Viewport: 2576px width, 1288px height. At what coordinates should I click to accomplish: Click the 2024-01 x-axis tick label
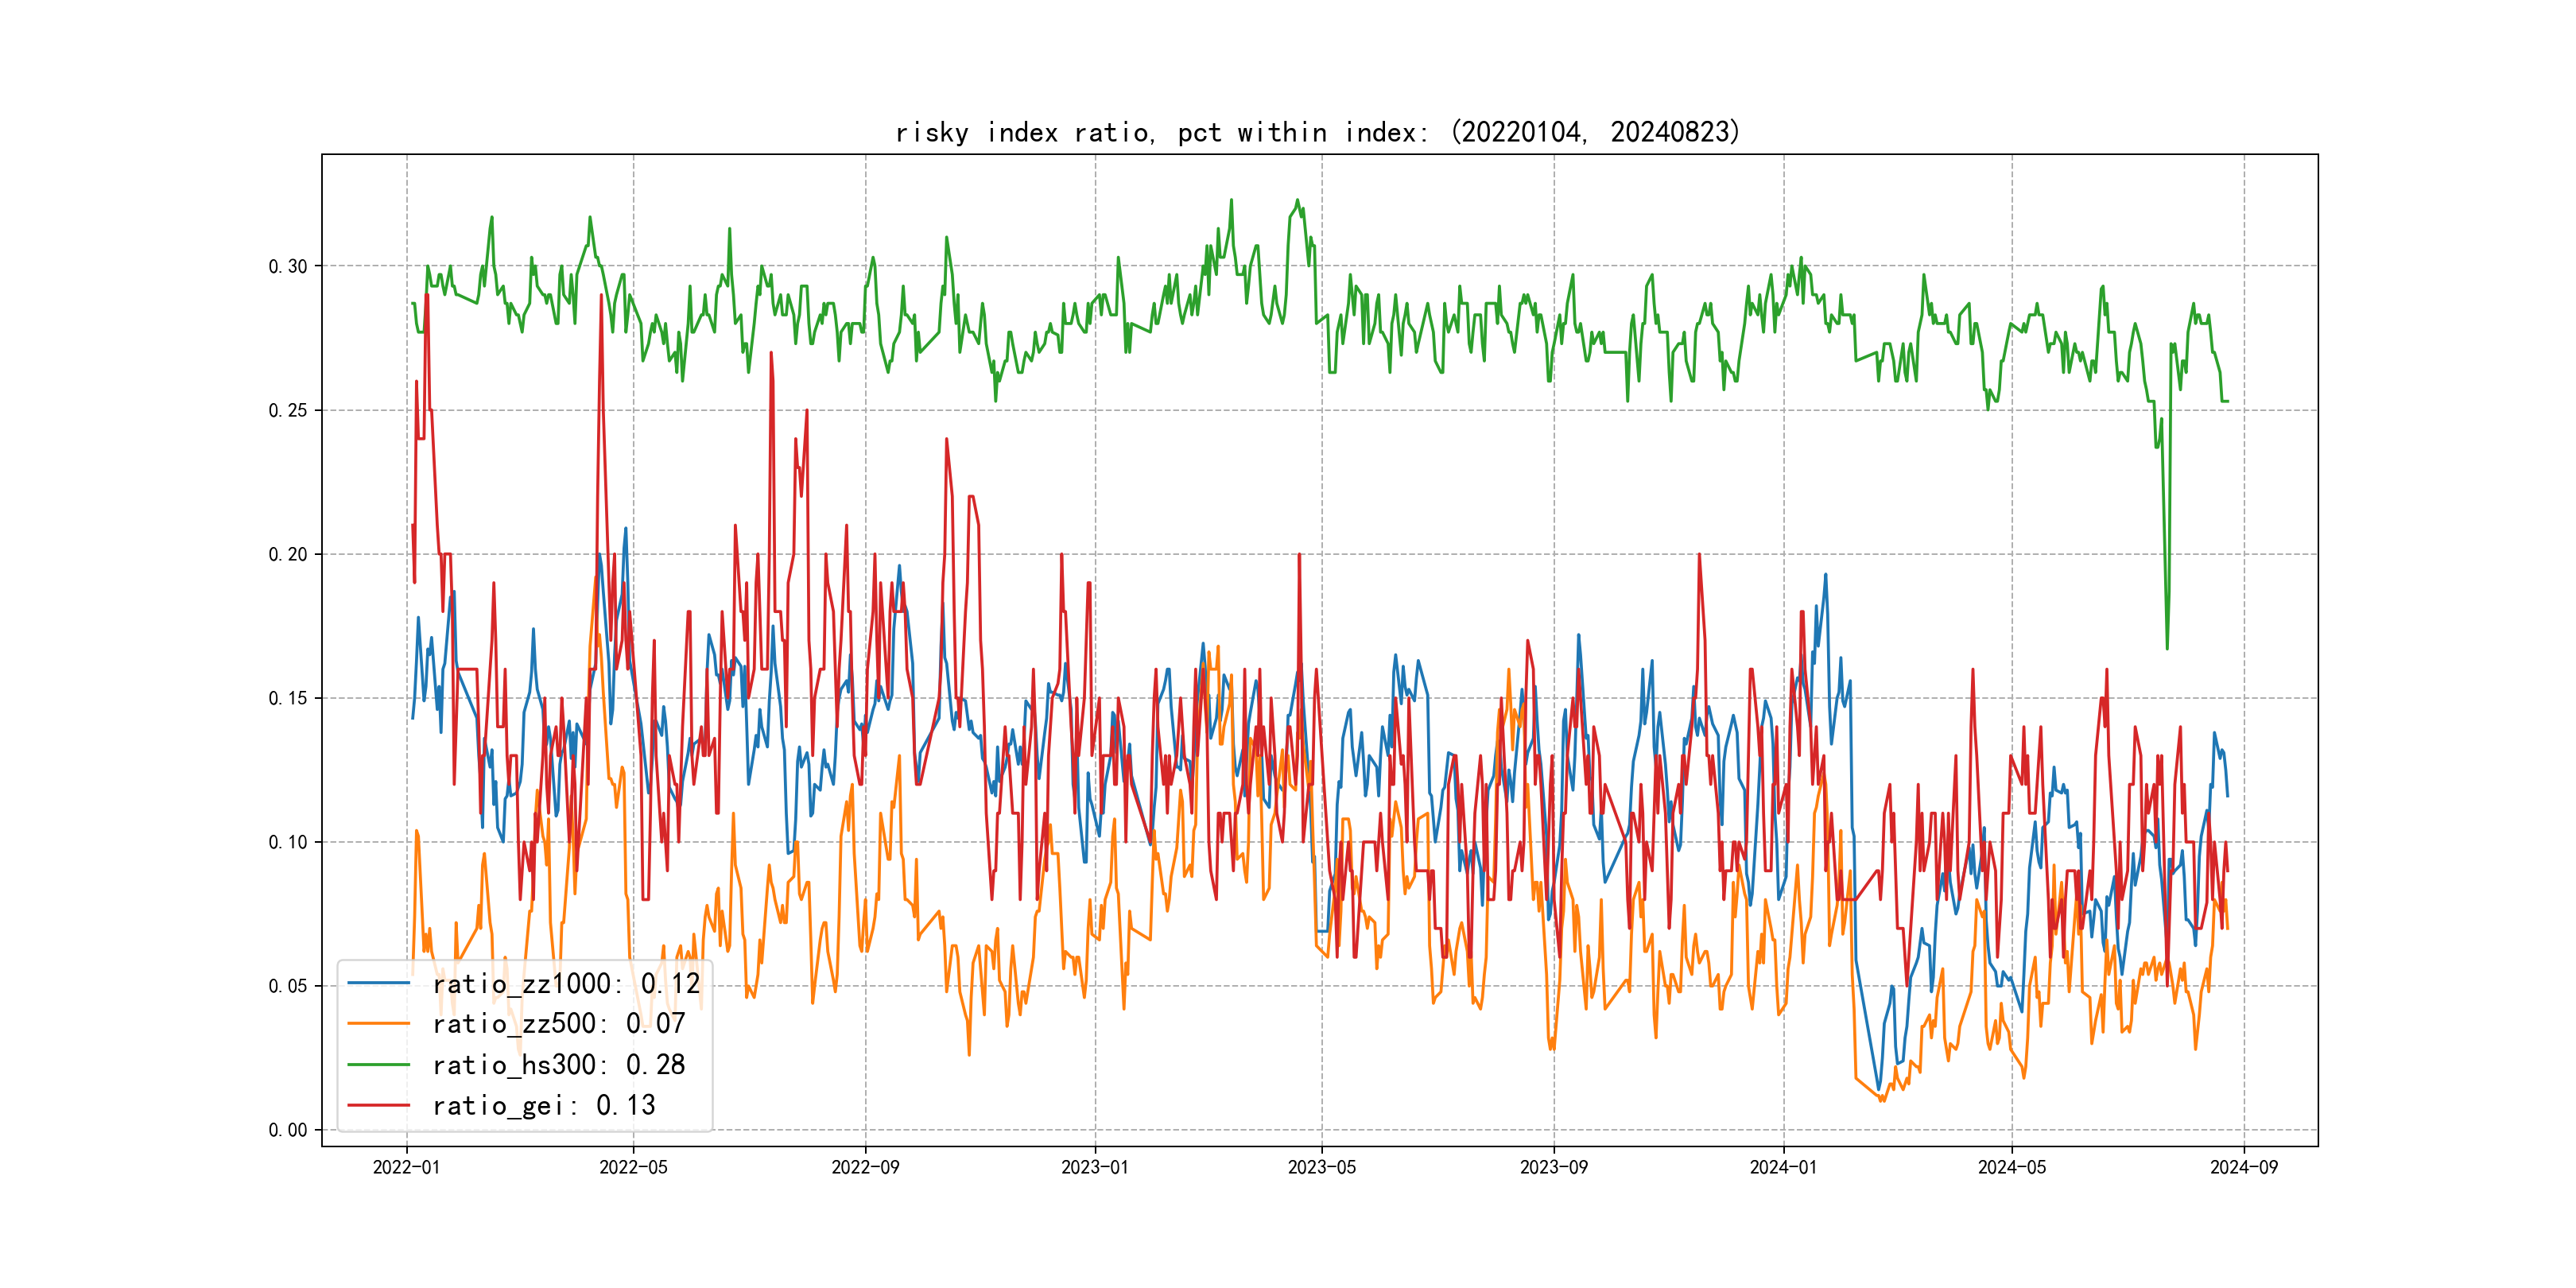1783,1167
